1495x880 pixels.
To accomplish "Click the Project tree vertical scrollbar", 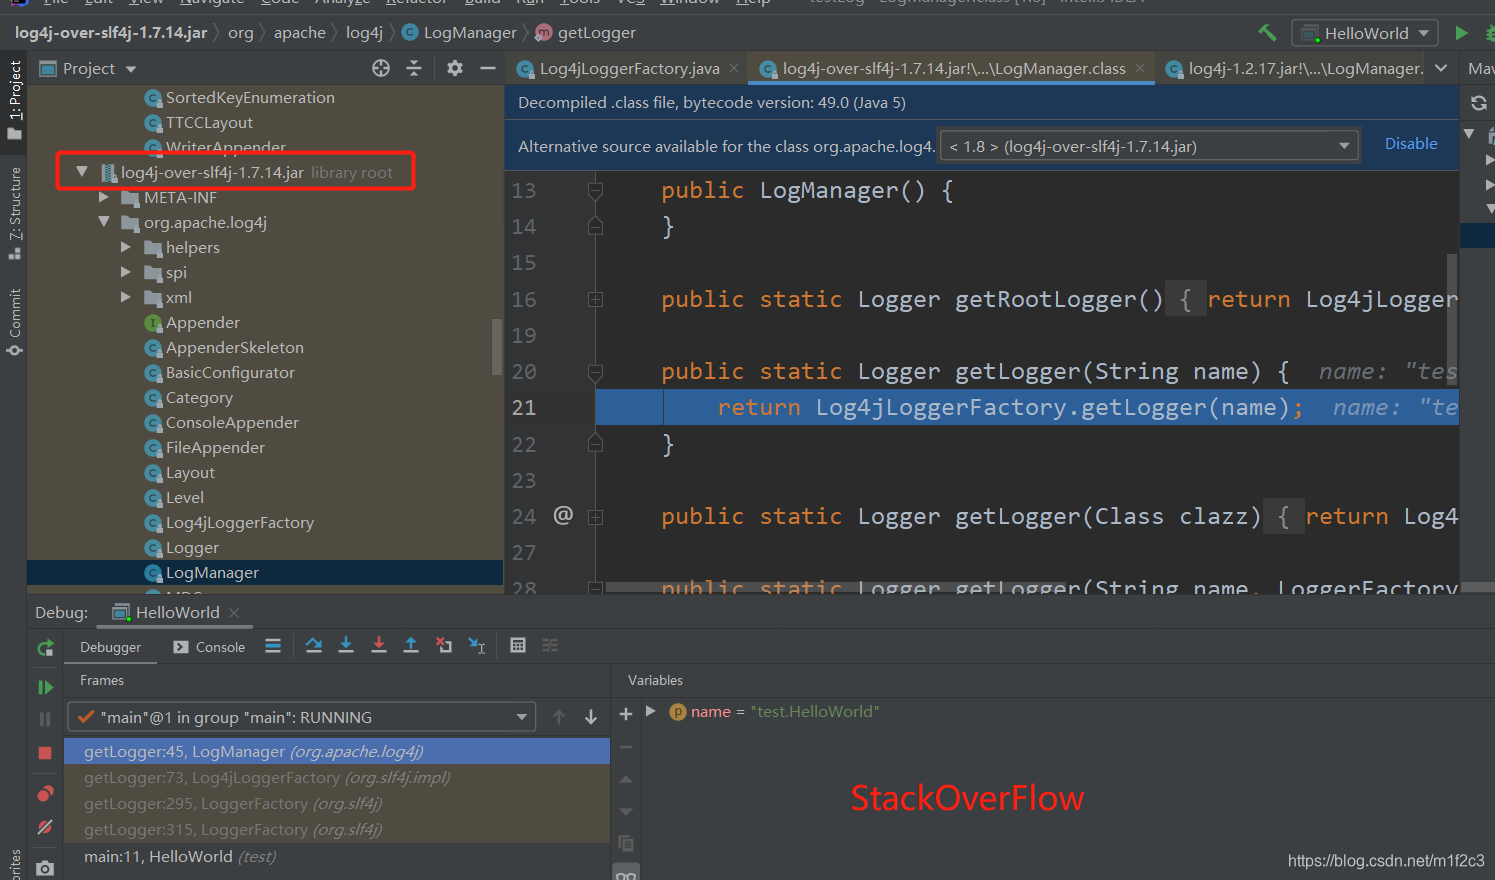I will coord(497,346).
